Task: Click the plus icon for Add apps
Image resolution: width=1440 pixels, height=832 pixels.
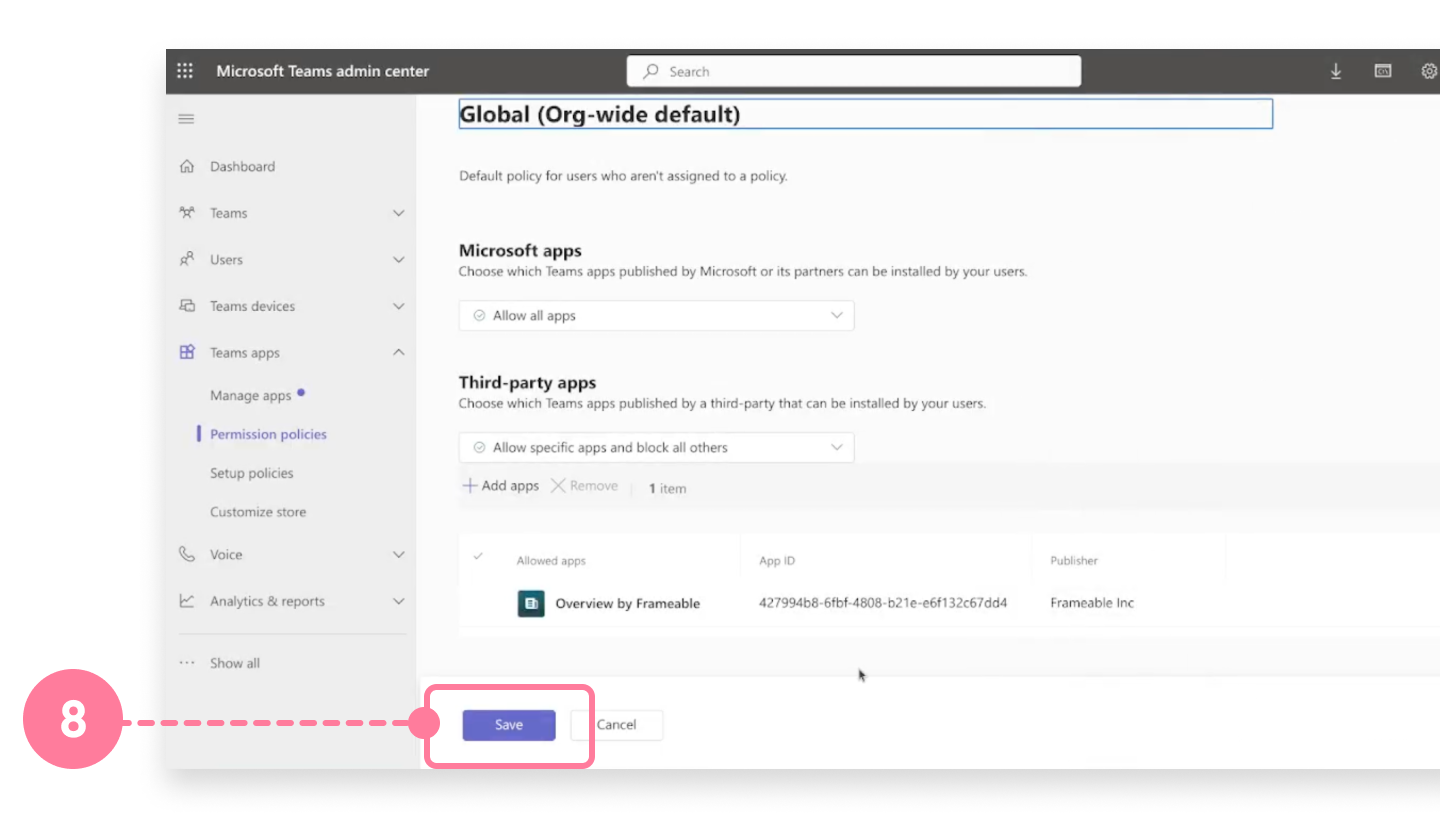Action: coord(469,486)
